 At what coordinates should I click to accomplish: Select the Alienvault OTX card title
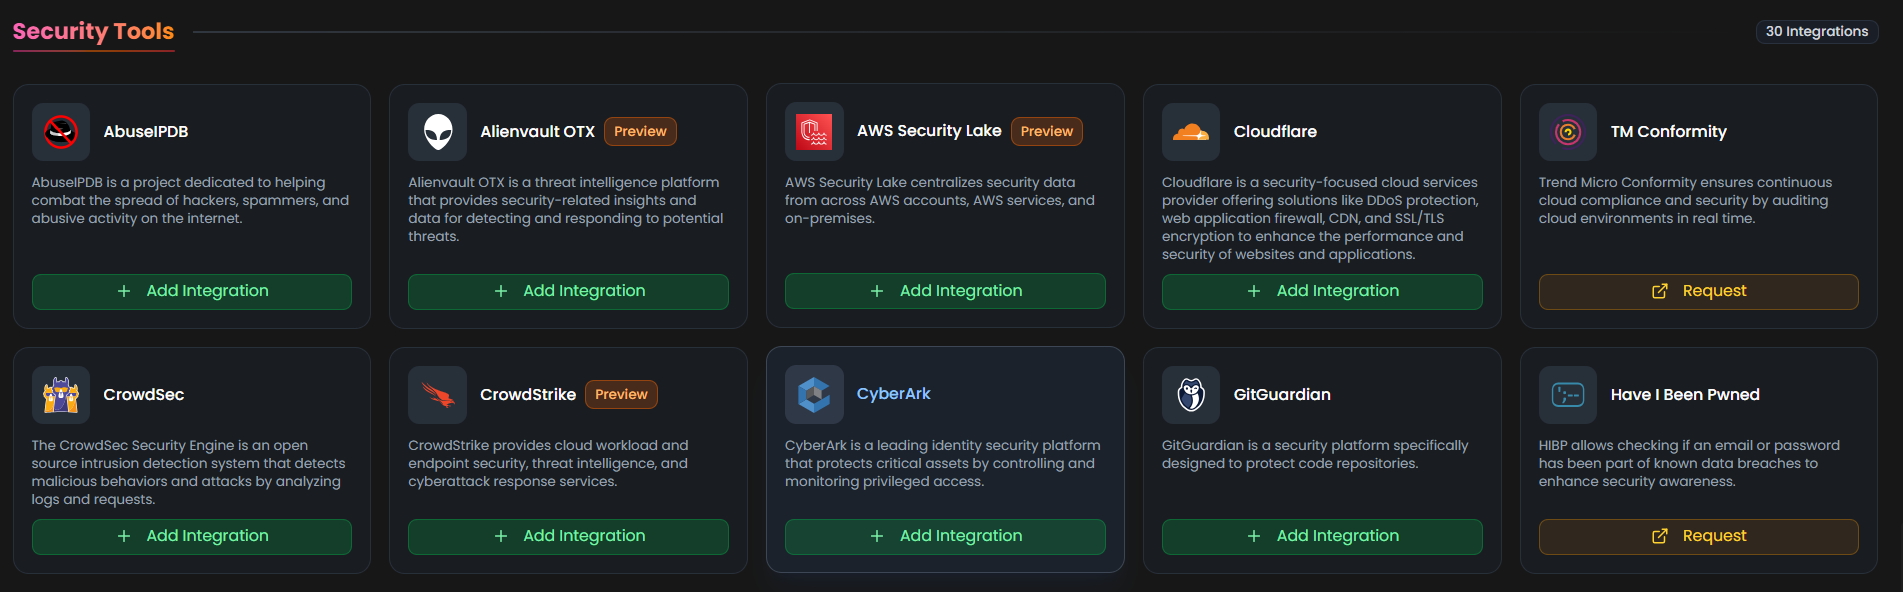(x=537, y=132)
